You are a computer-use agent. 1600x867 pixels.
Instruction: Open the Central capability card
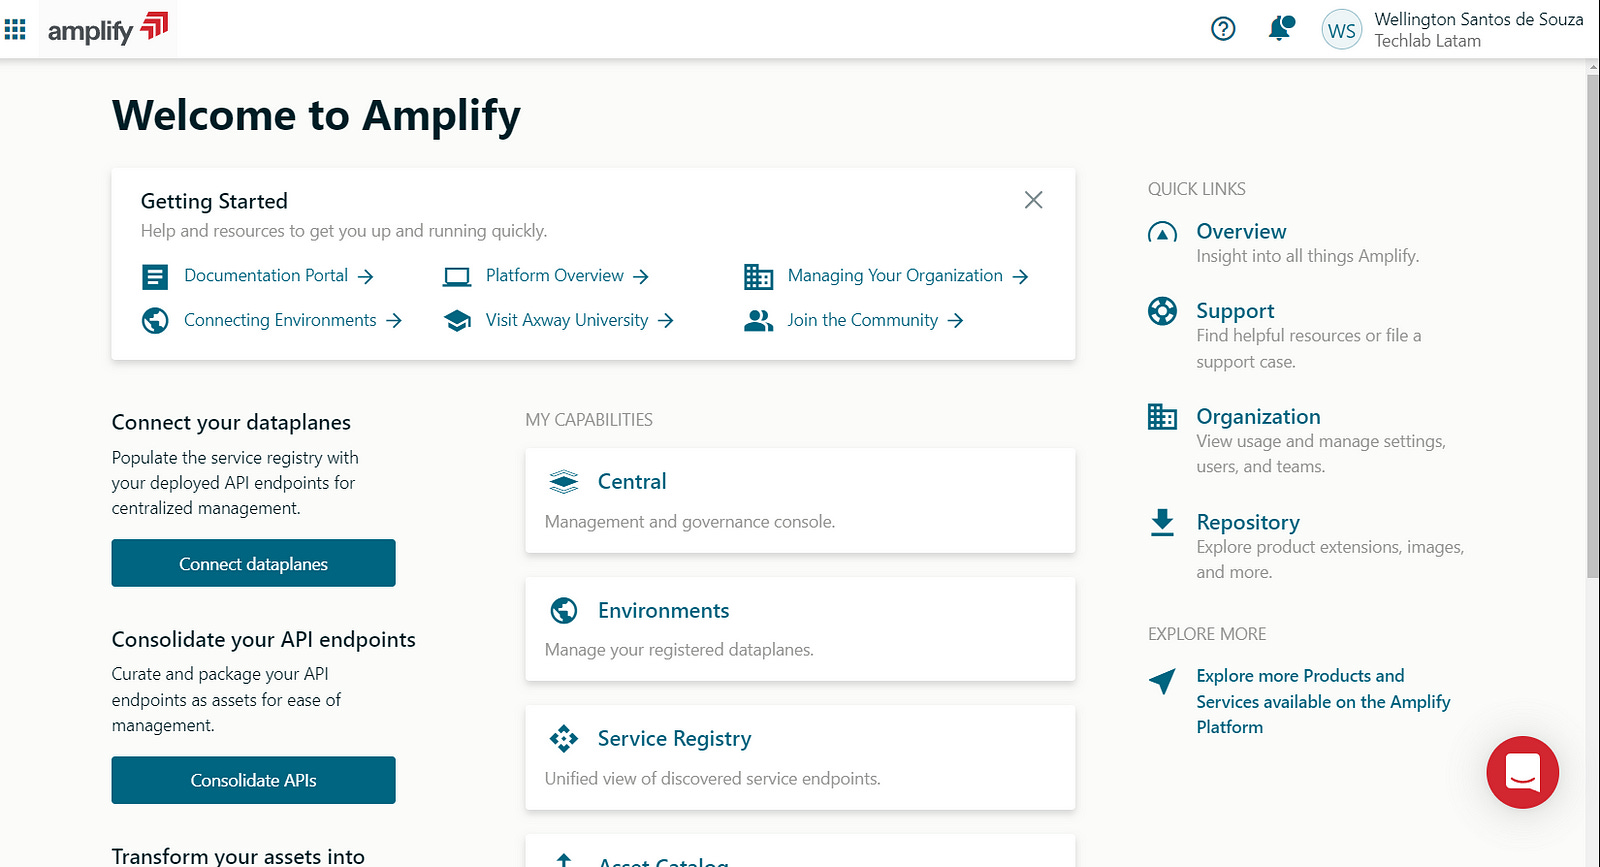[800, 500]
